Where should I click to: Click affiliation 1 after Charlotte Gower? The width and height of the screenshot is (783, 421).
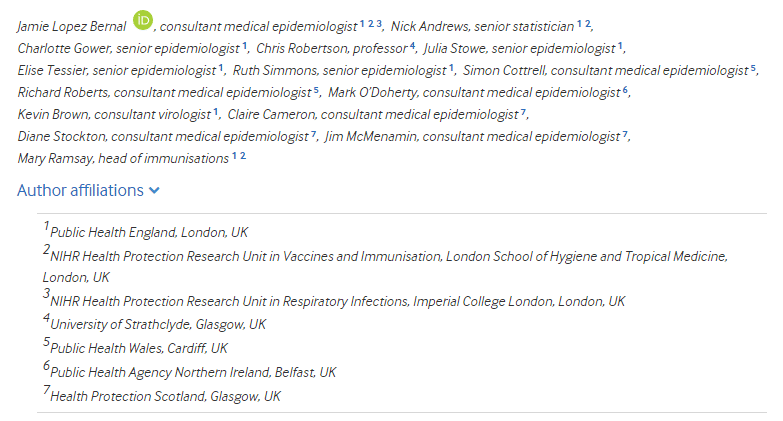coord(245,45)
